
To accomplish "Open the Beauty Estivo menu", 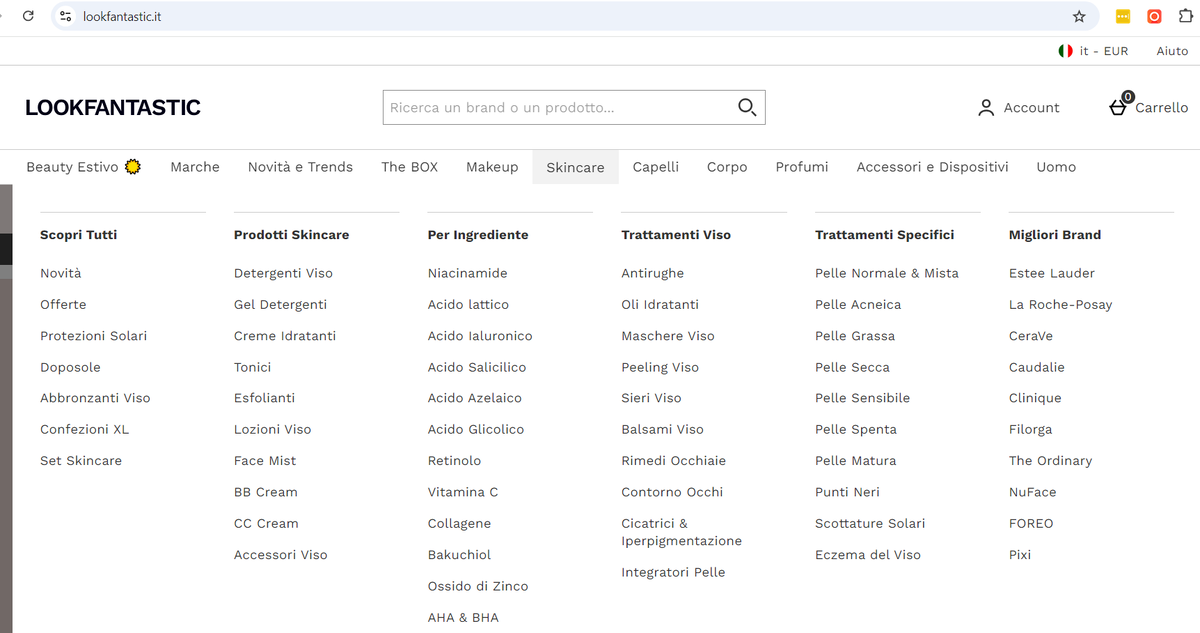I will click(x=84, y=167).
